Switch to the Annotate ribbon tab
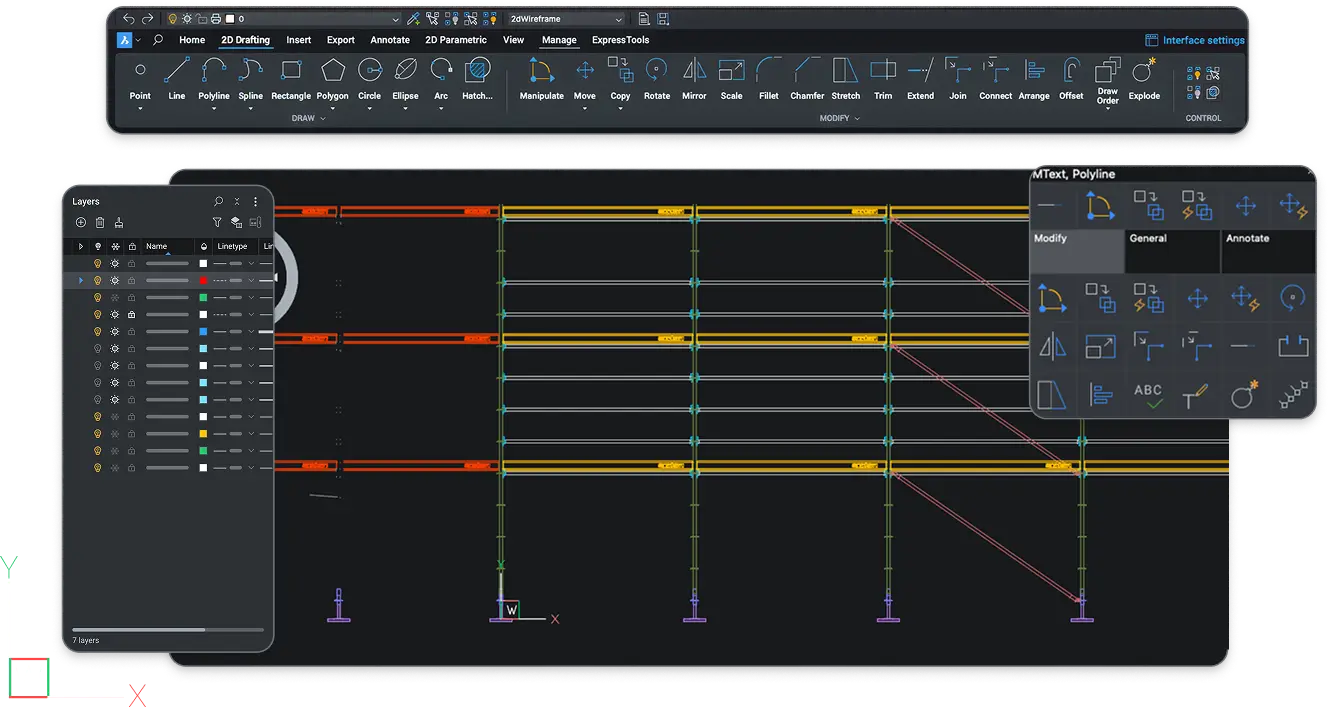 [390, 40]
